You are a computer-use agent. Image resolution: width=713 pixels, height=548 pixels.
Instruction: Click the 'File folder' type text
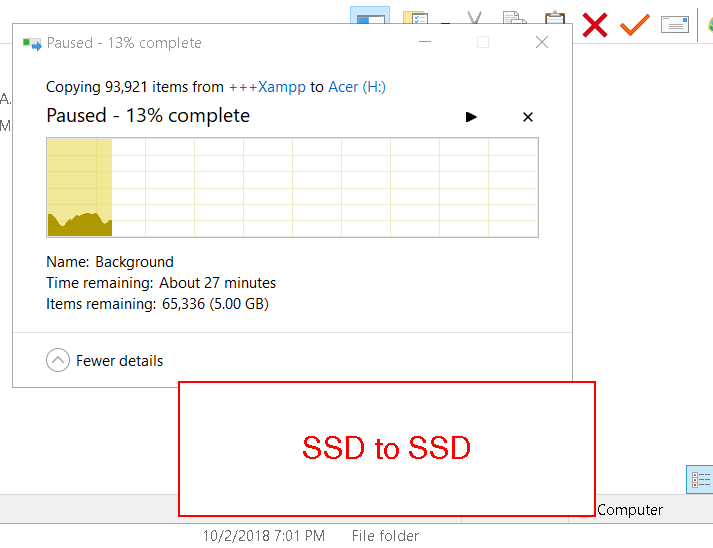(x=385, y=536)
